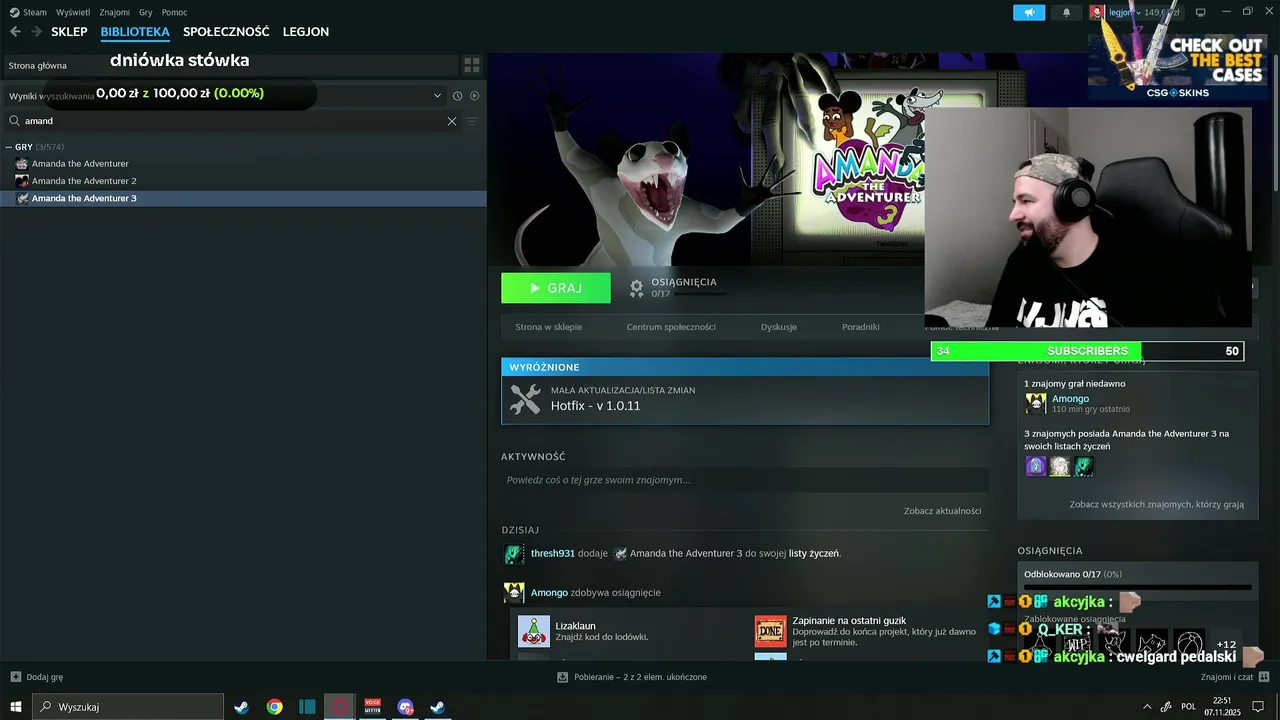Show hidden system tray icons

click(1147, 707)
